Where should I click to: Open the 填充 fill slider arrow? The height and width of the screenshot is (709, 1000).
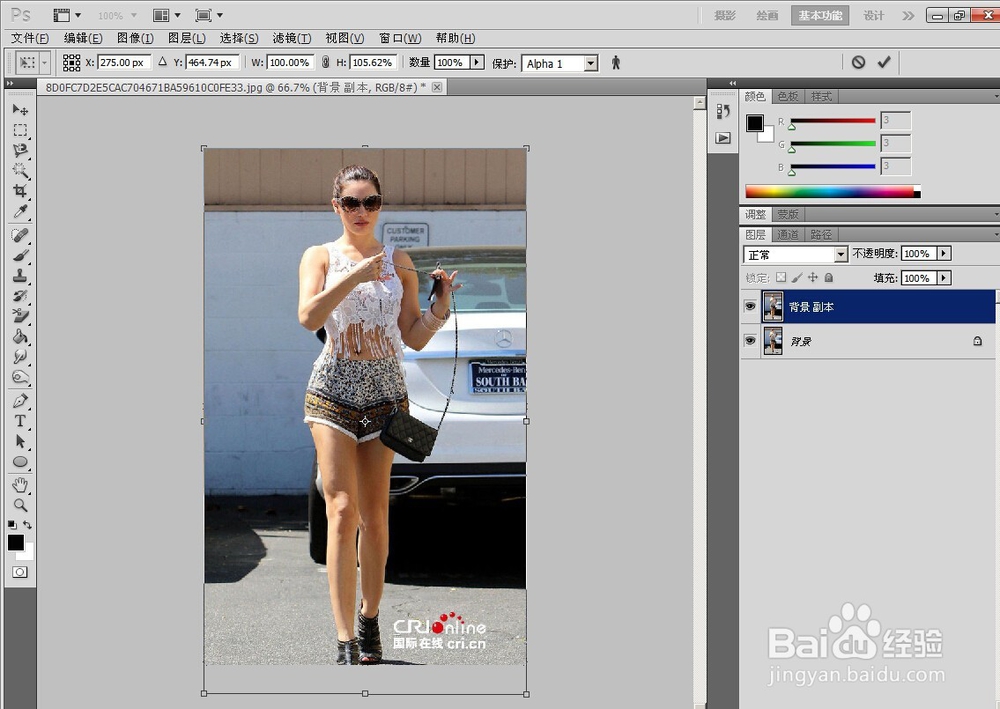943,278
